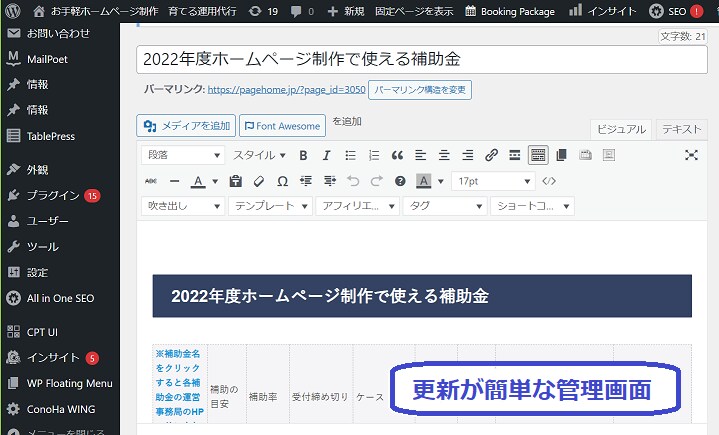The width and height of the screenshot is (719, 435).
Task: Apply text color with the A button
Action: click(198, 181)
